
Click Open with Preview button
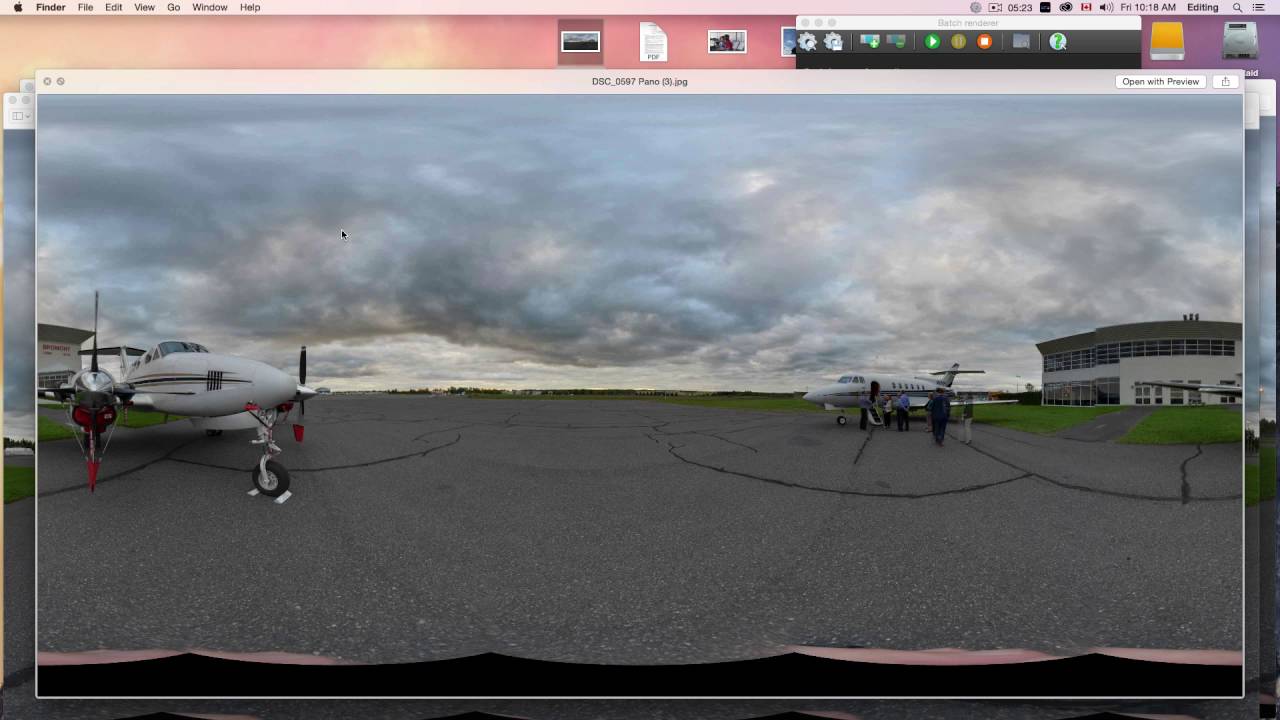tap(1160, 82)
